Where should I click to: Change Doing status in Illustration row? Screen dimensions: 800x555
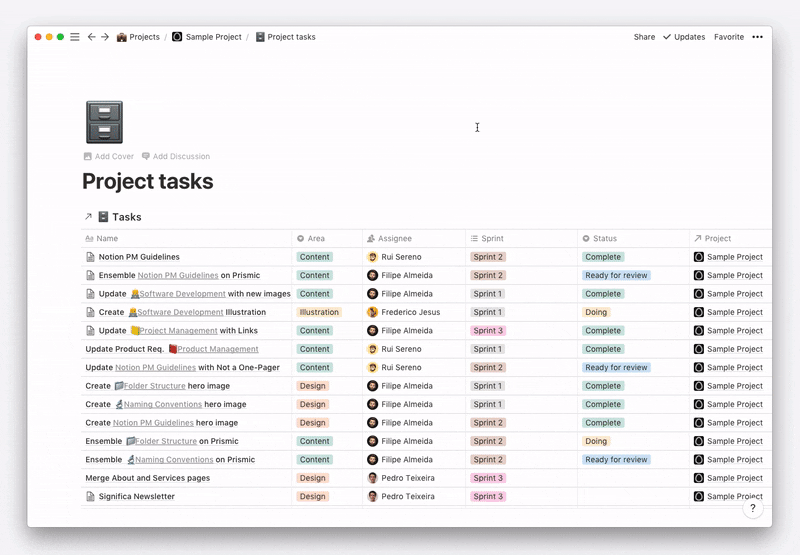pos(596,312)
